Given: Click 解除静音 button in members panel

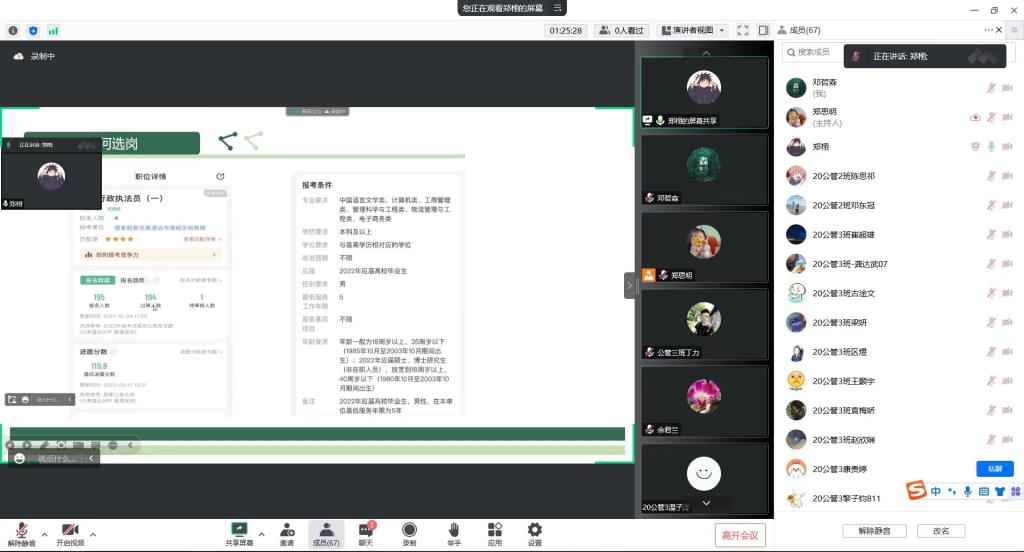Looking at the screenshot, I should point(874,530).
